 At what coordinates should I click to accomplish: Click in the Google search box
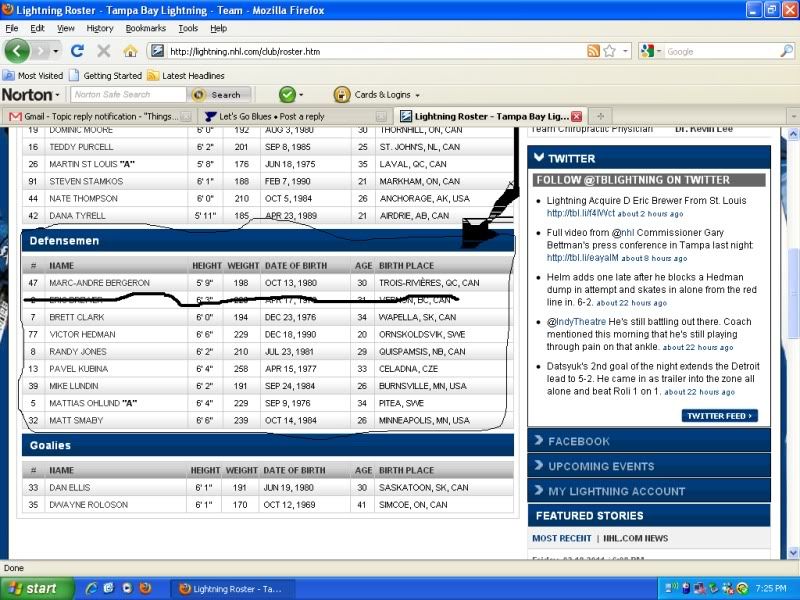pos(722,51)
